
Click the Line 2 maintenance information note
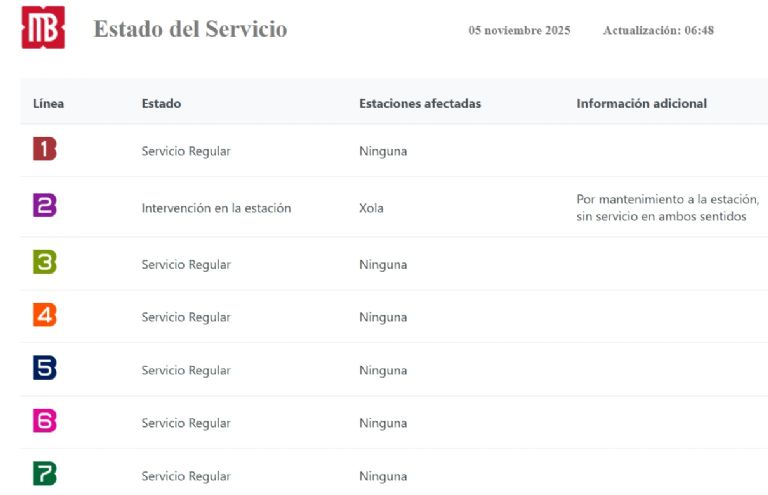coord(667,208)
